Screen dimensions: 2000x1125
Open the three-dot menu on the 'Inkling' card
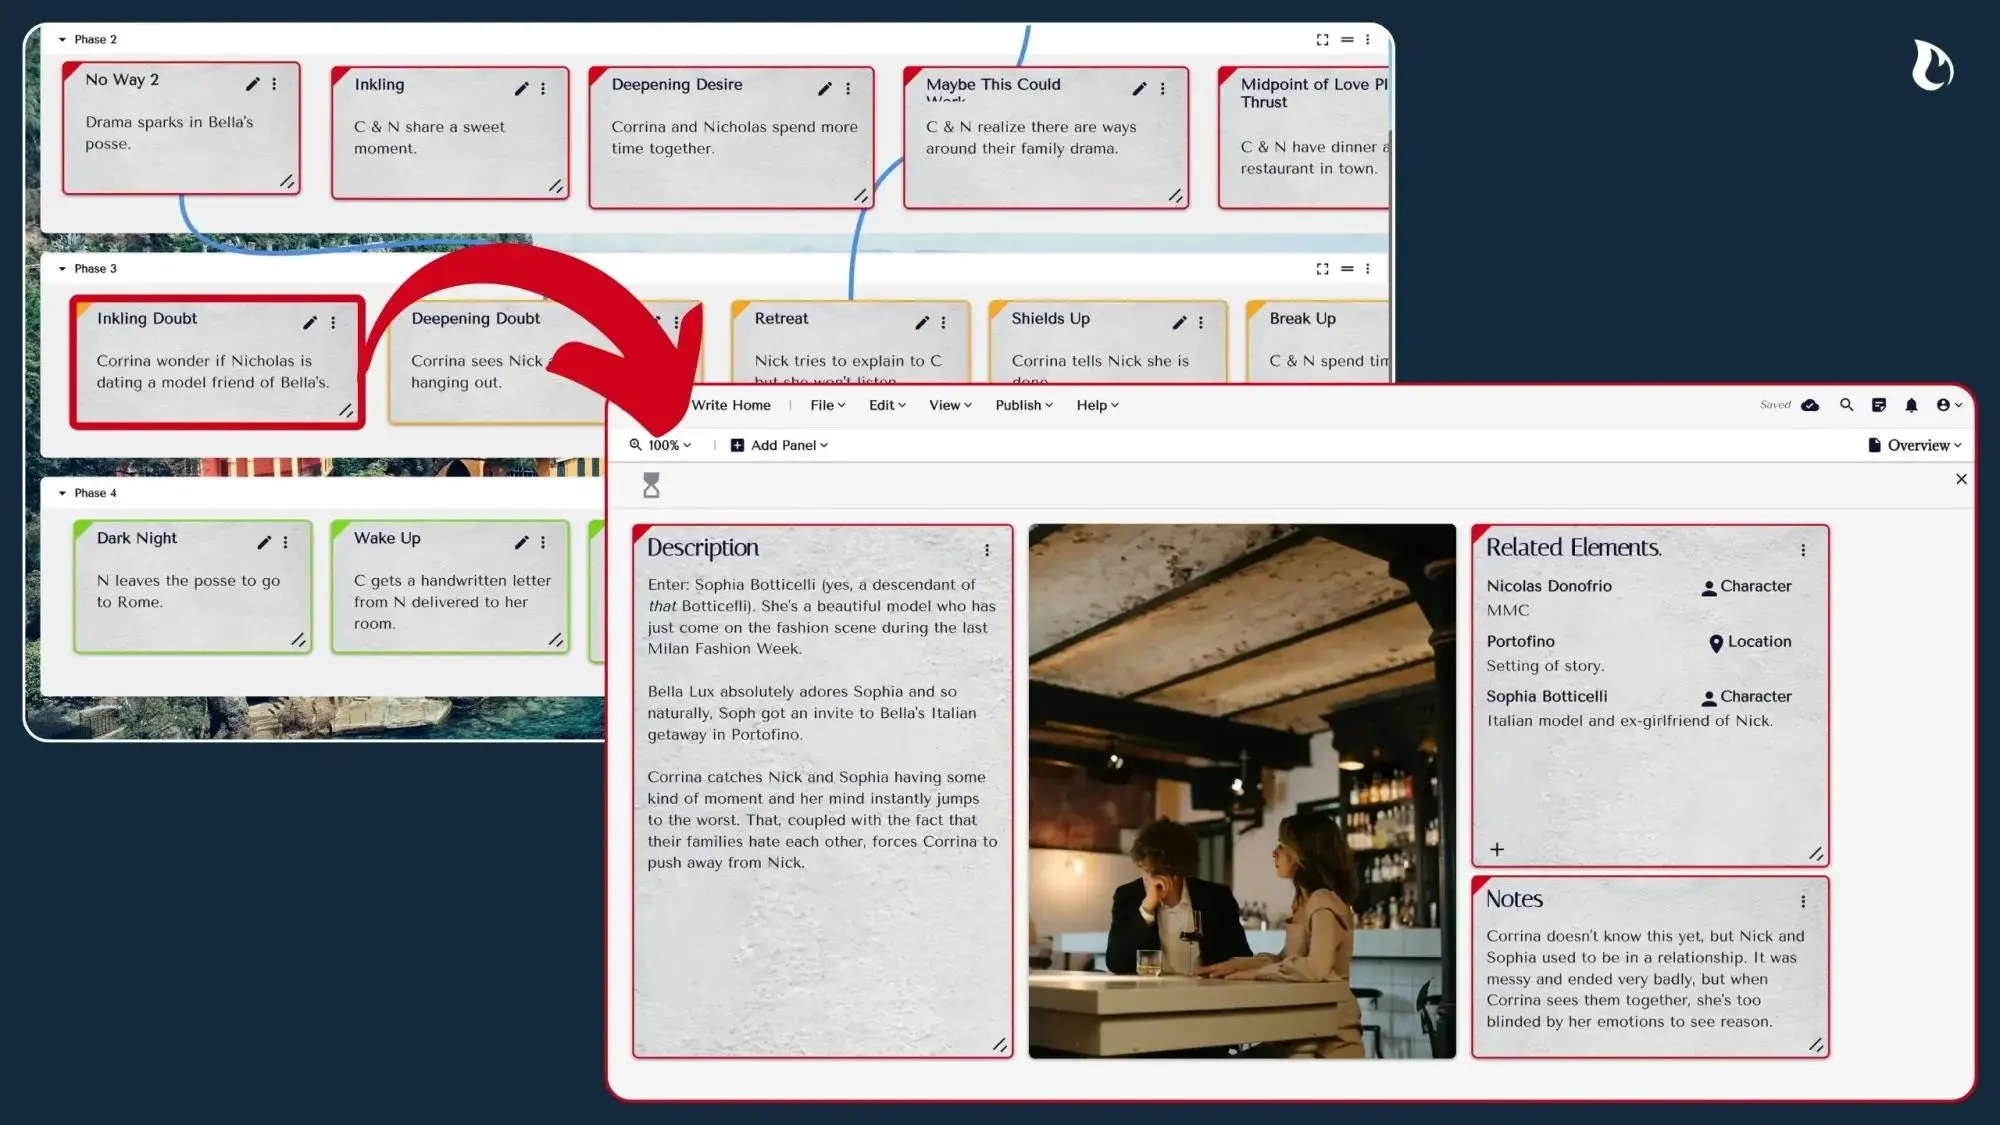coord(543,89)
